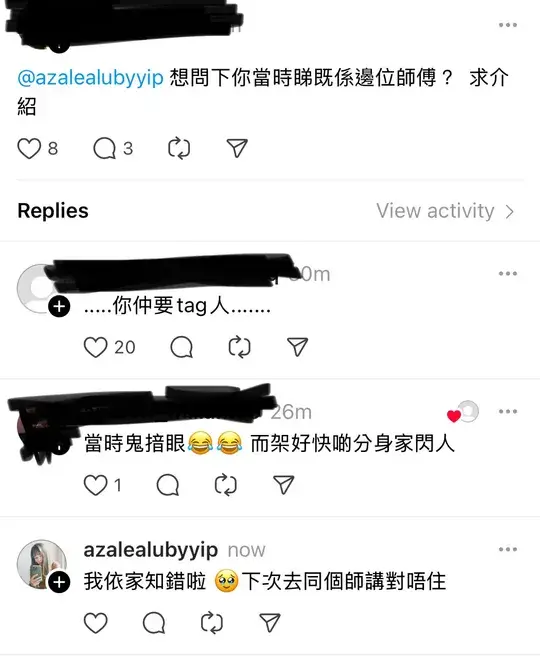
Task: Share azalealubyyip's reply with send icon
Action: click(x=270, y=623)
